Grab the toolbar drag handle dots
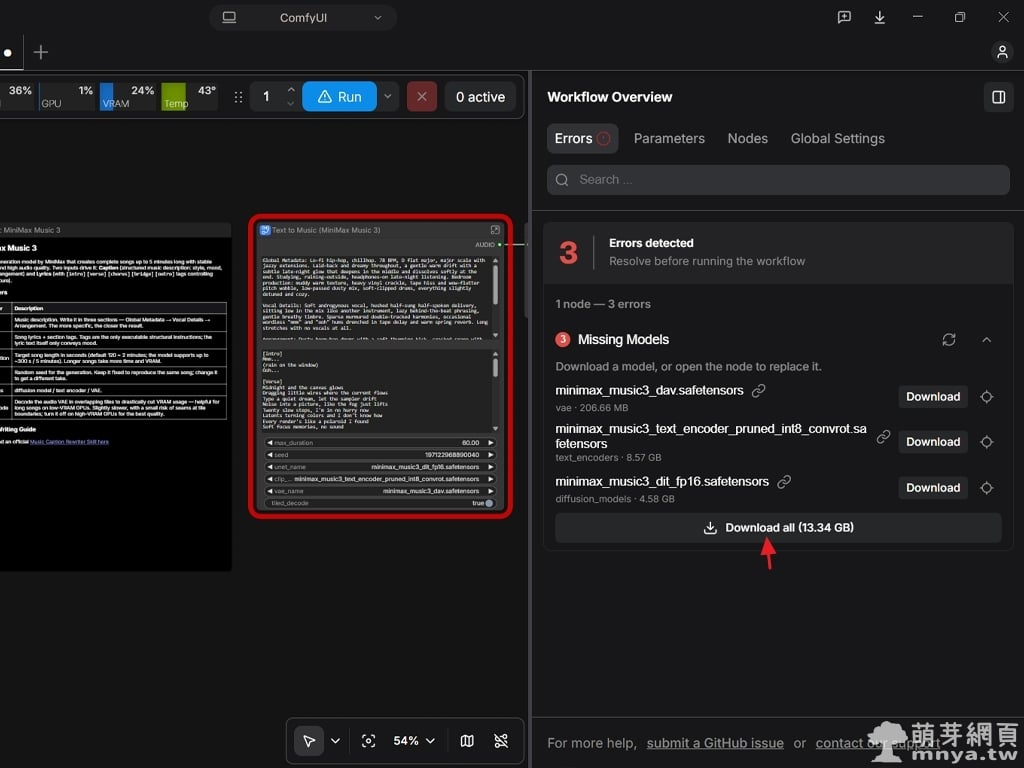1024x768 pixels. click(x=238, y=97)
